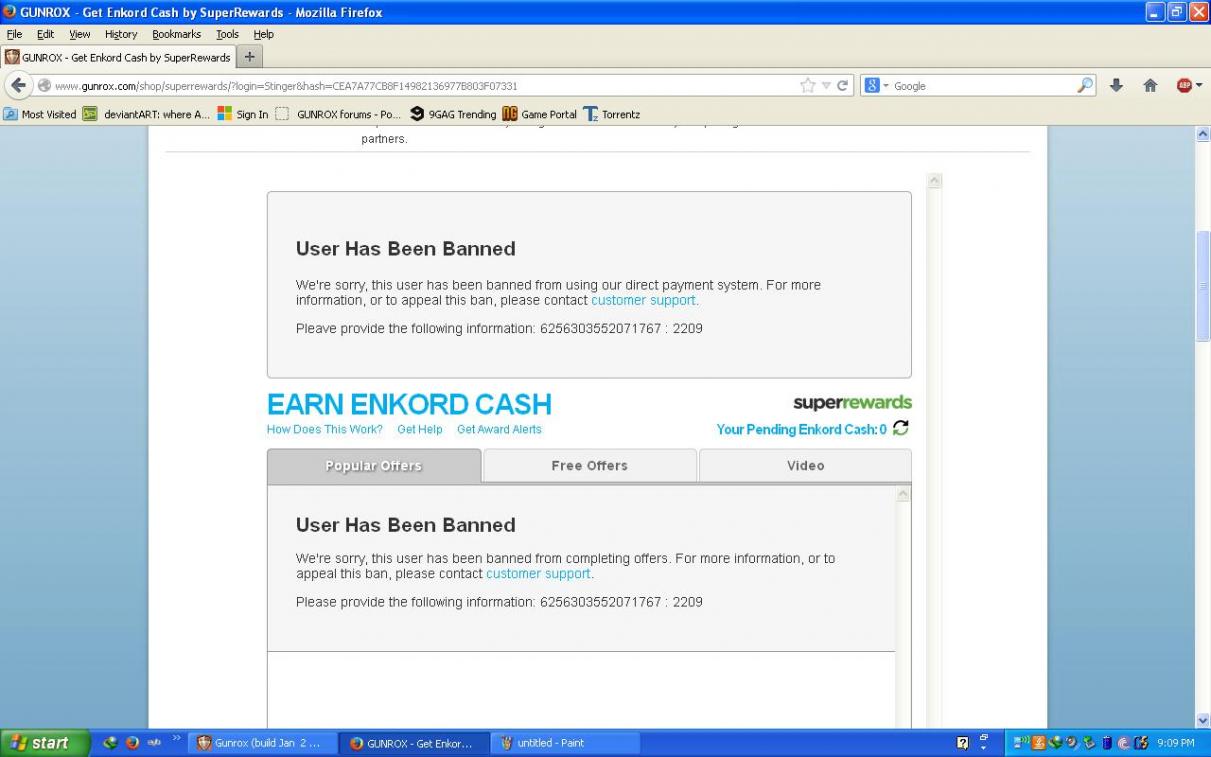Image resolution: width=1211 pixels, height=757 pixels.
Task: Refresh pending Enkord Cash balance icon
Action: click(901, 428)
